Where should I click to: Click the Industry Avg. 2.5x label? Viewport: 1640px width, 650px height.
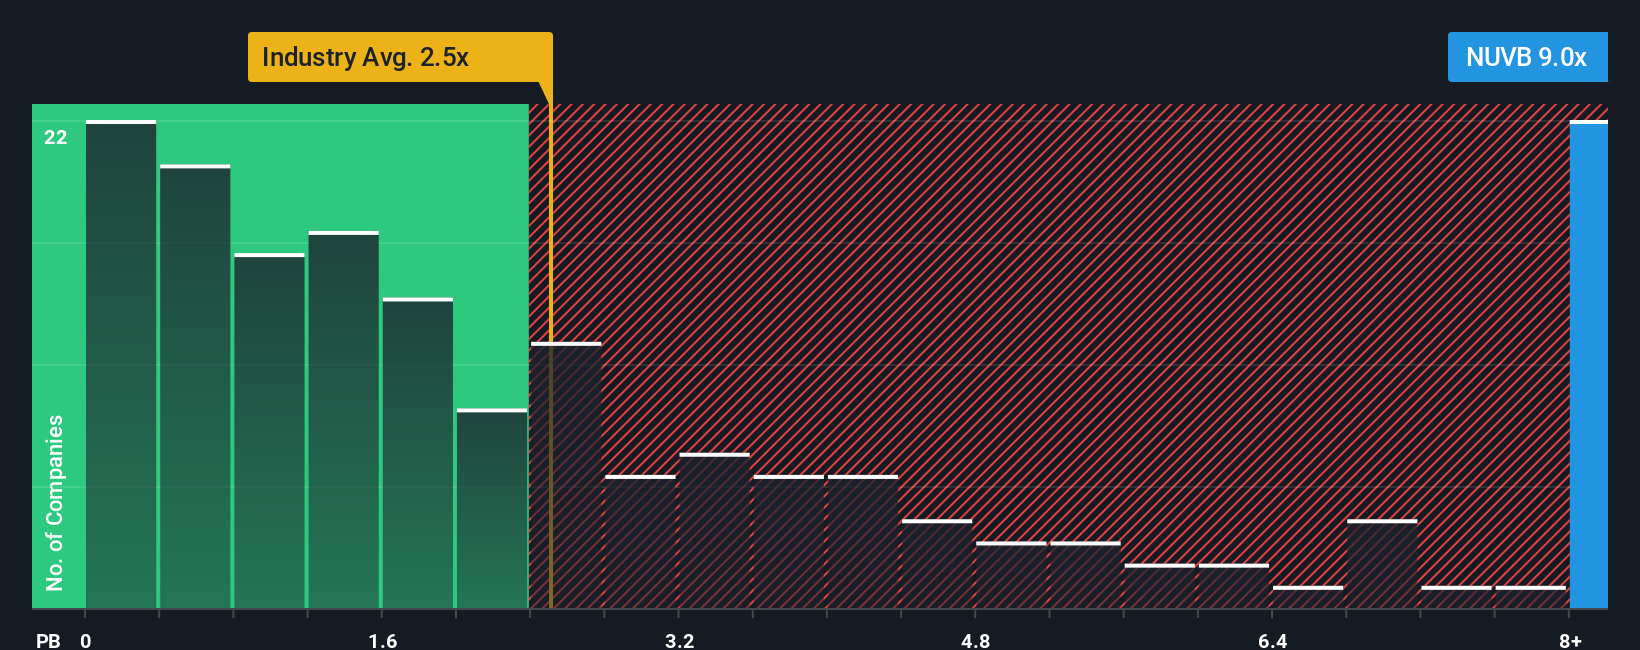point(400,57)
